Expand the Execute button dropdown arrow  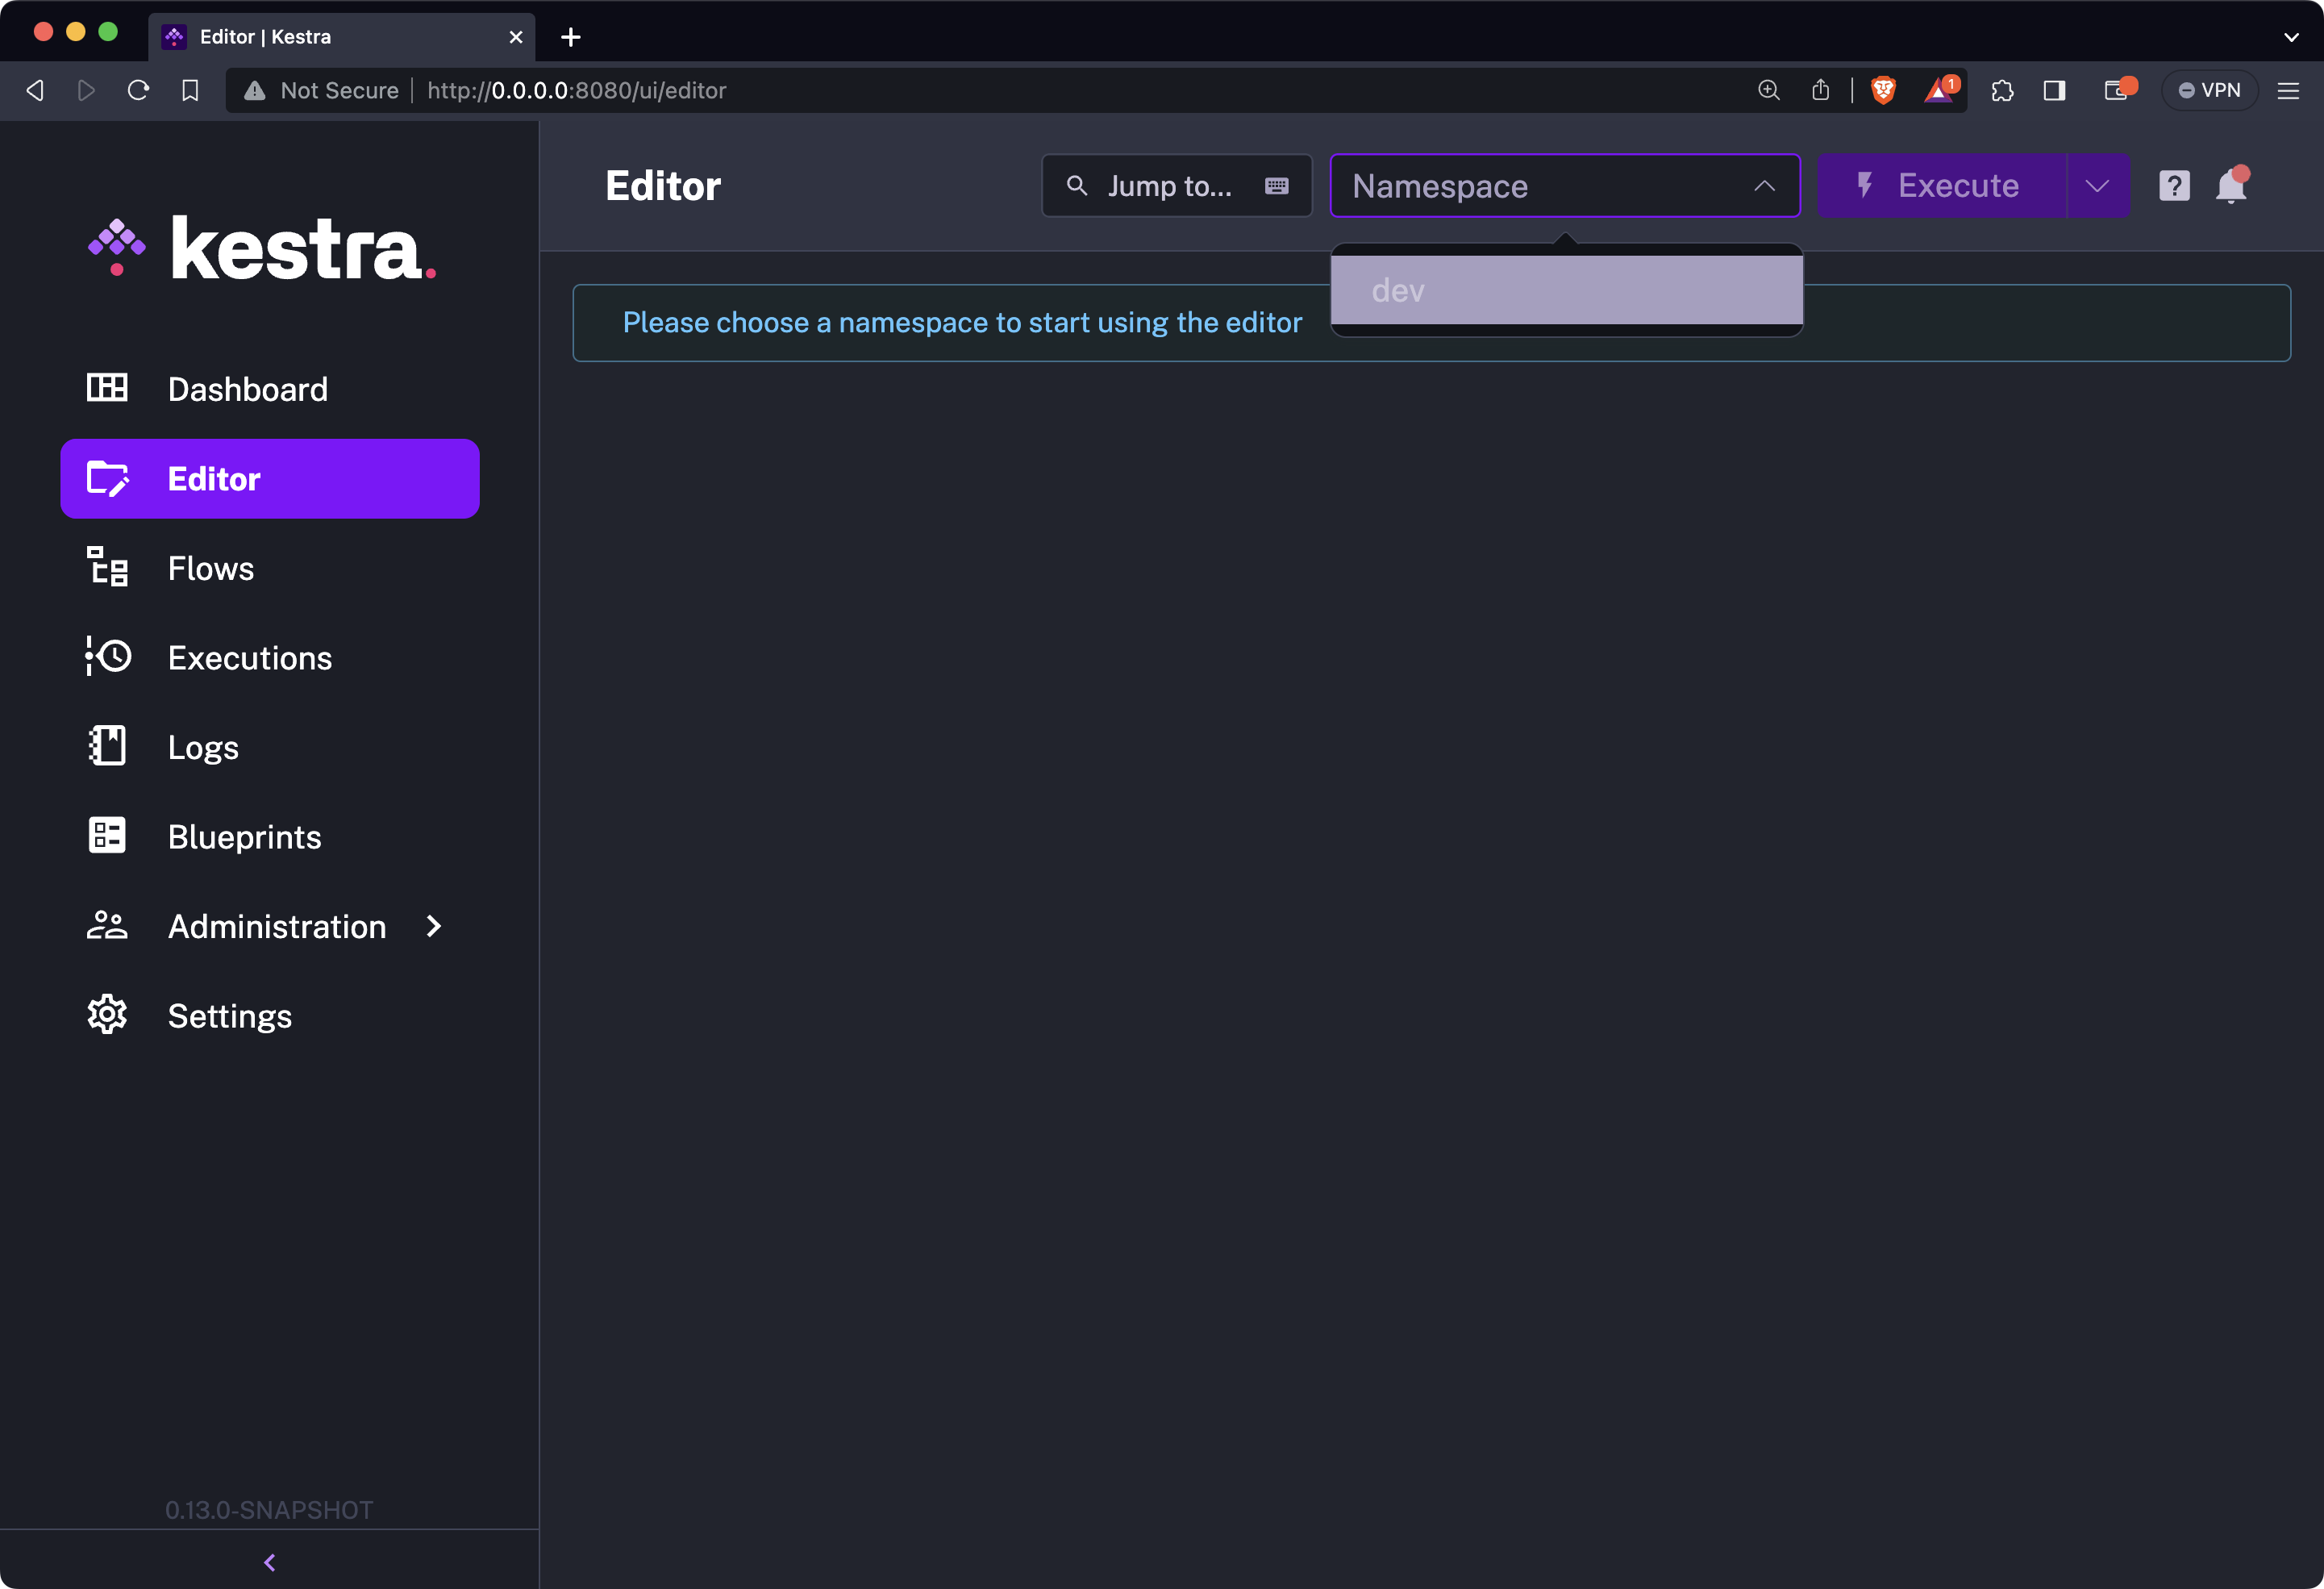(2097, 185)
